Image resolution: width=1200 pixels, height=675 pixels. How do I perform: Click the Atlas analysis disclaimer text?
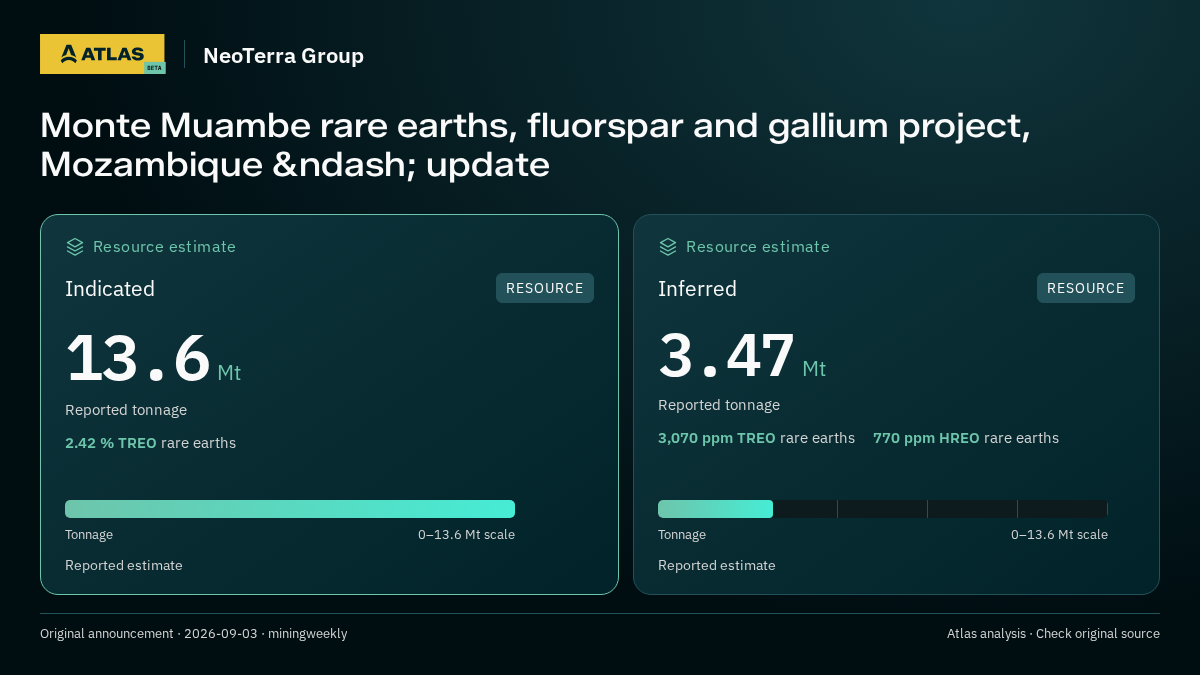[1053, 634]
